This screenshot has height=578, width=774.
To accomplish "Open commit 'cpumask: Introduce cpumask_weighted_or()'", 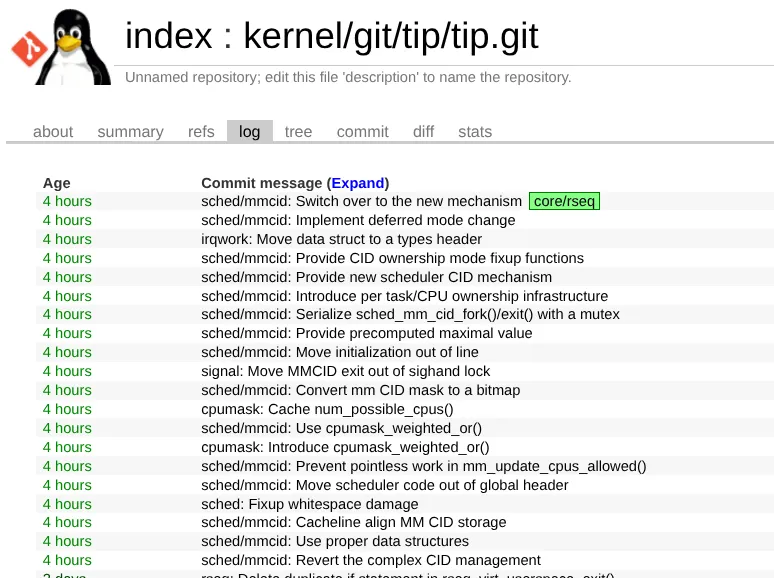I will pyautogui.click(x=345, y=447).
